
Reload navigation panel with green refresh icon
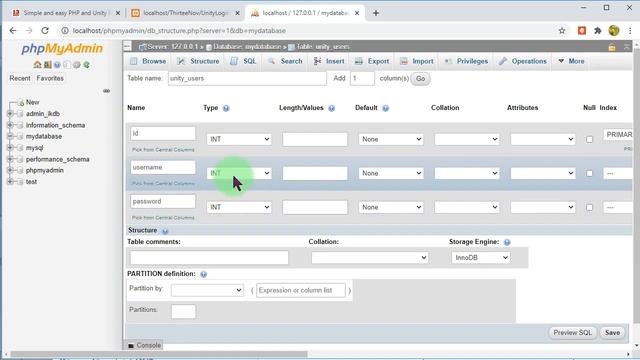pos(87,64)
